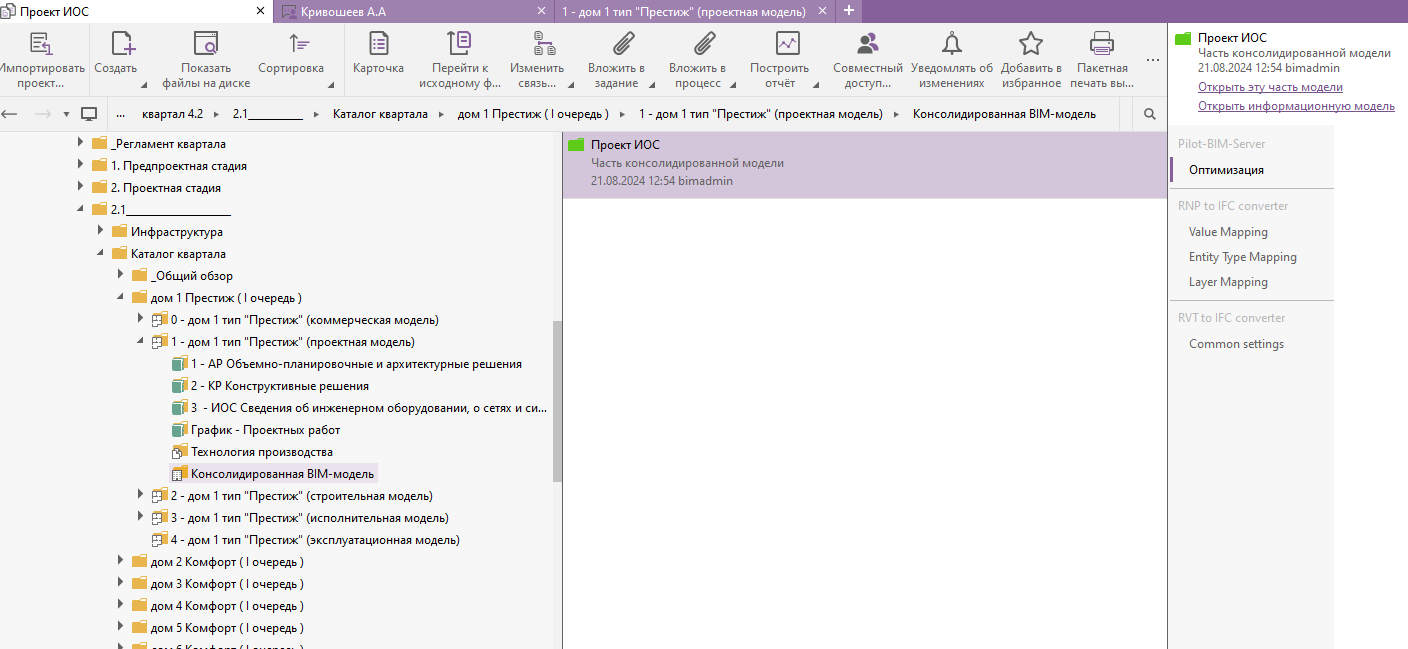1408x649 pixels.
Task: Expand the Инфраструктура folder
Action: 102,232
